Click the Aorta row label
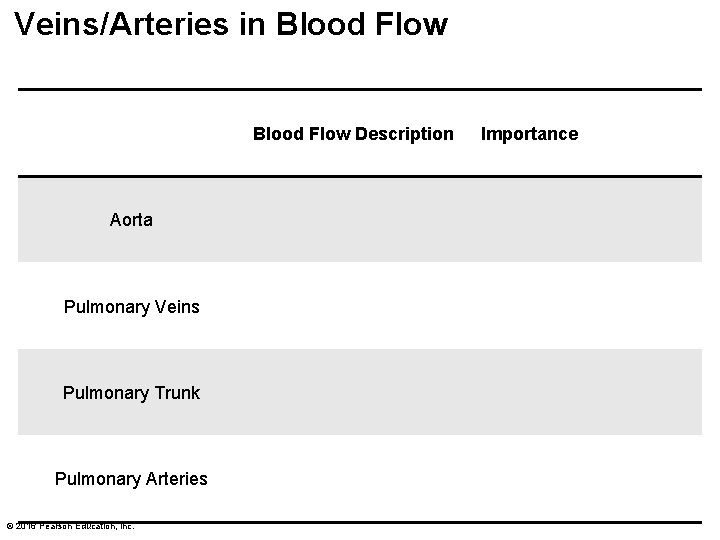 [x=131, y=220]
